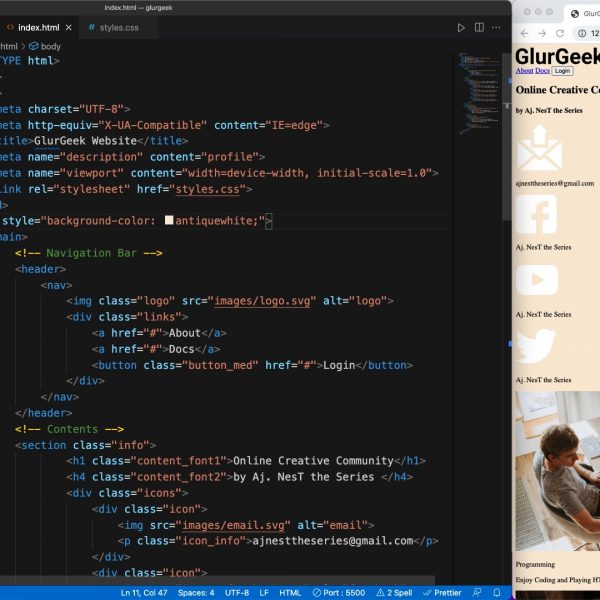Select encoding UTF-8 in status bar
This screenshot has height=600, width=600.
point(237,593)
